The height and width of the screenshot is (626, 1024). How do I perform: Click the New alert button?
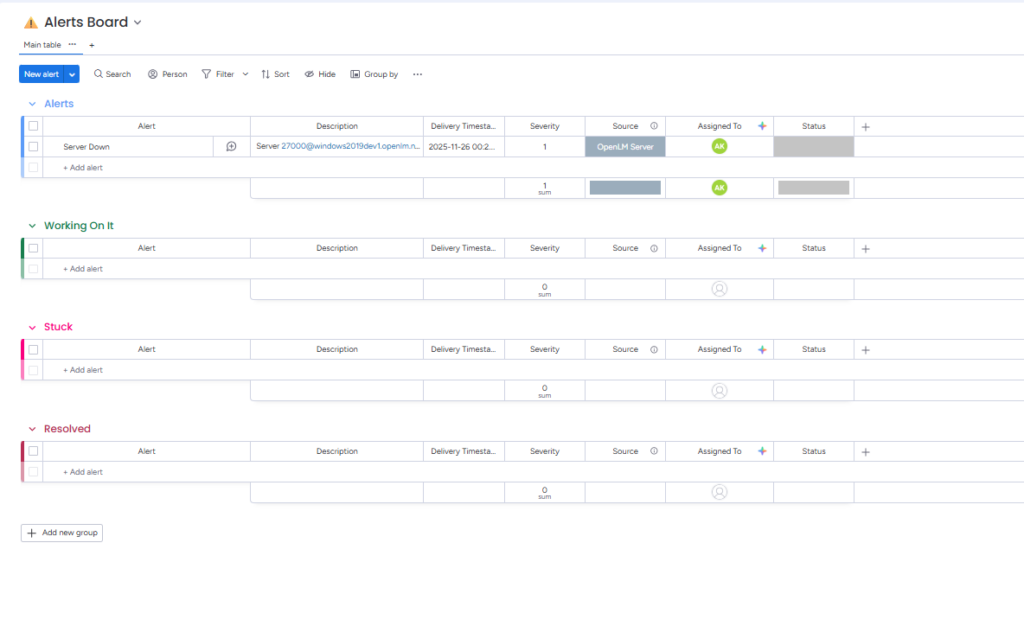(41, 74)
